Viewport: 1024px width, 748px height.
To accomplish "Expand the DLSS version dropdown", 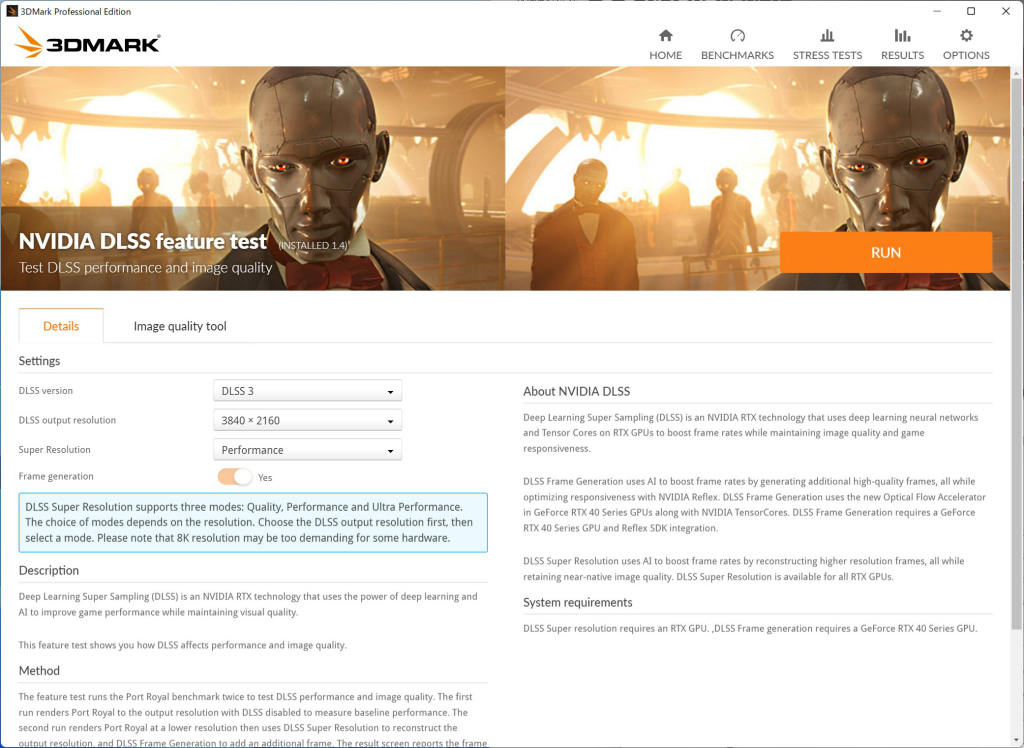I will (308, 391).
